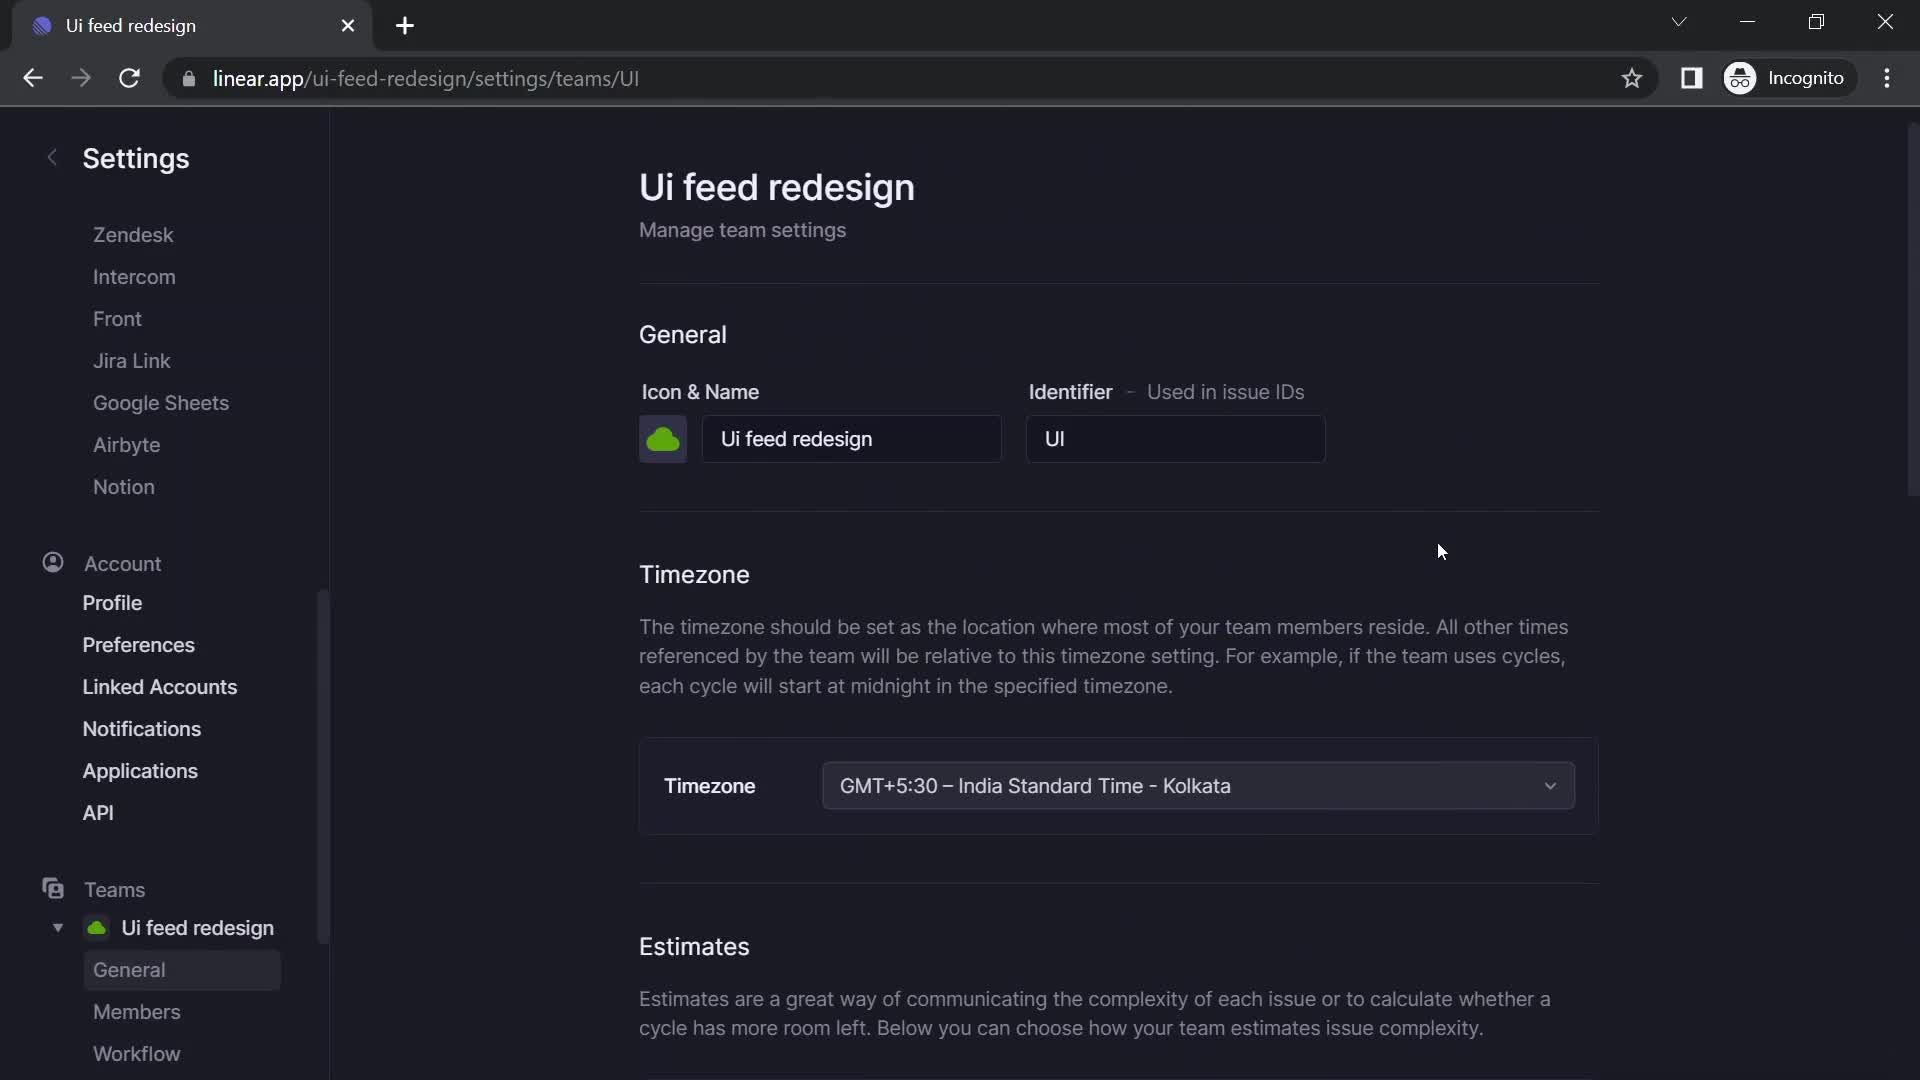Click the browser extensions icon
This screenshot has height=1080, width=1920.
tap(1691, 78)
